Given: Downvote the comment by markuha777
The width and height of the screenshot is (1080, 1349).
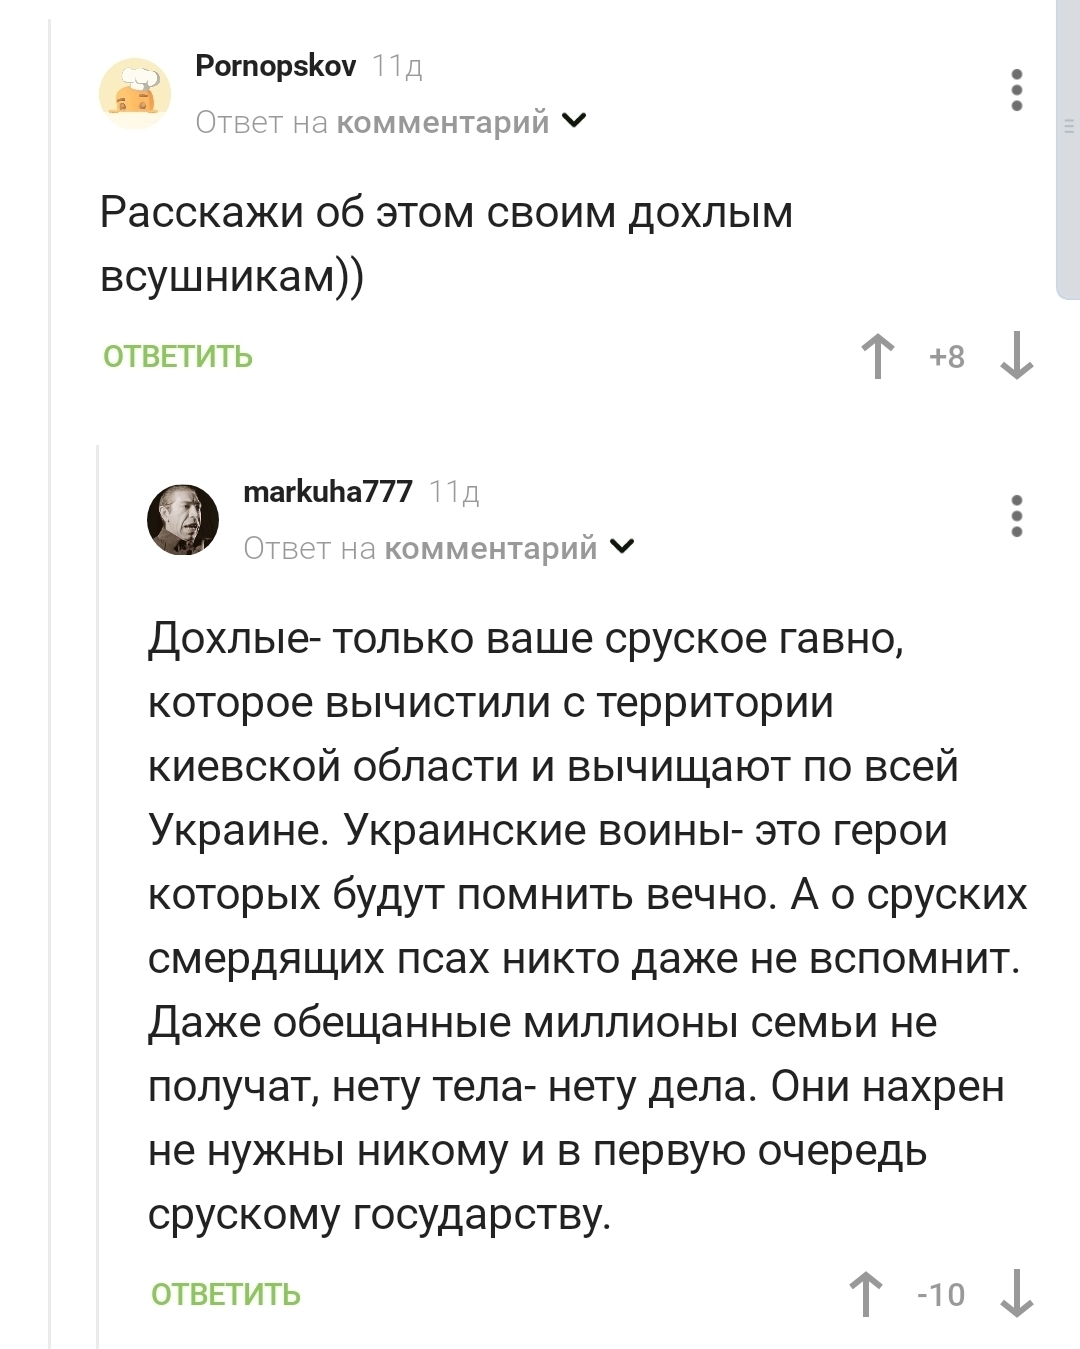Looking at the screenshot, I should (x=1016, y=1294).
